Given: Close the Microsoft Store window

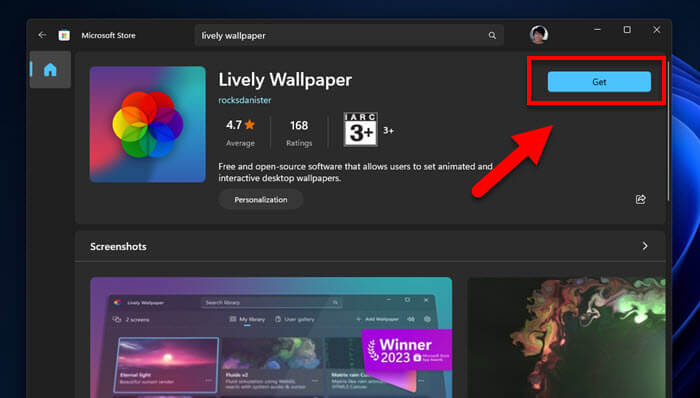Looking at the screenshot, I should point(656,29).
